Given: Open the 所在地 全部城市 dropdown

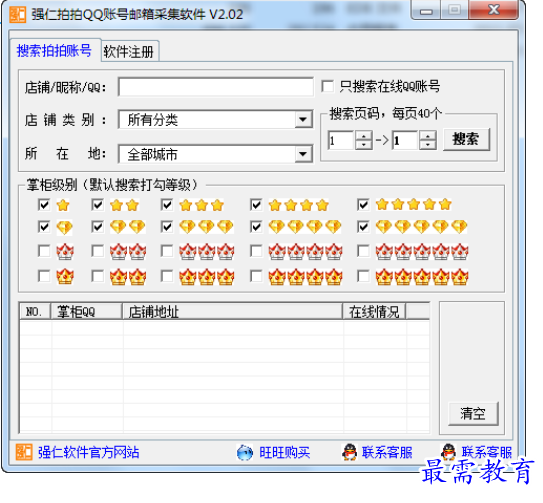Looking at the screenshot, I should click(303, 154).
